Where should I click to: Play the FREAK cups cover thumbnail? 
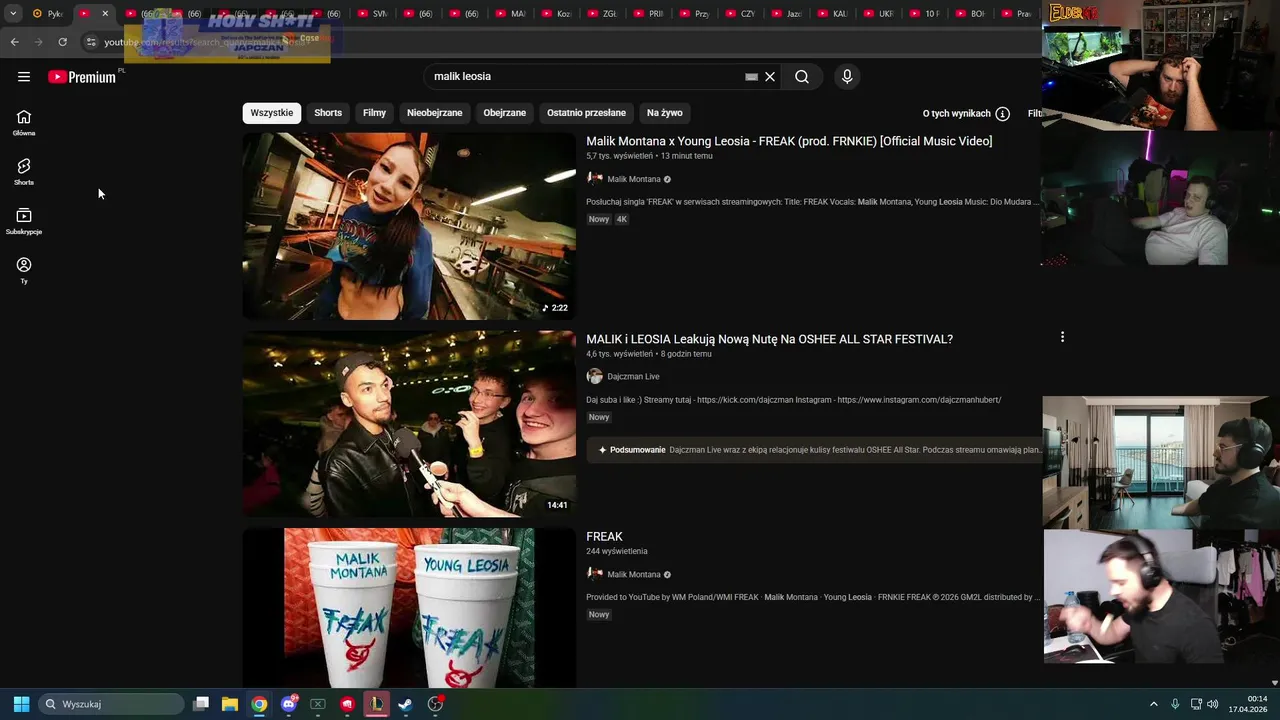coord(409,607)
